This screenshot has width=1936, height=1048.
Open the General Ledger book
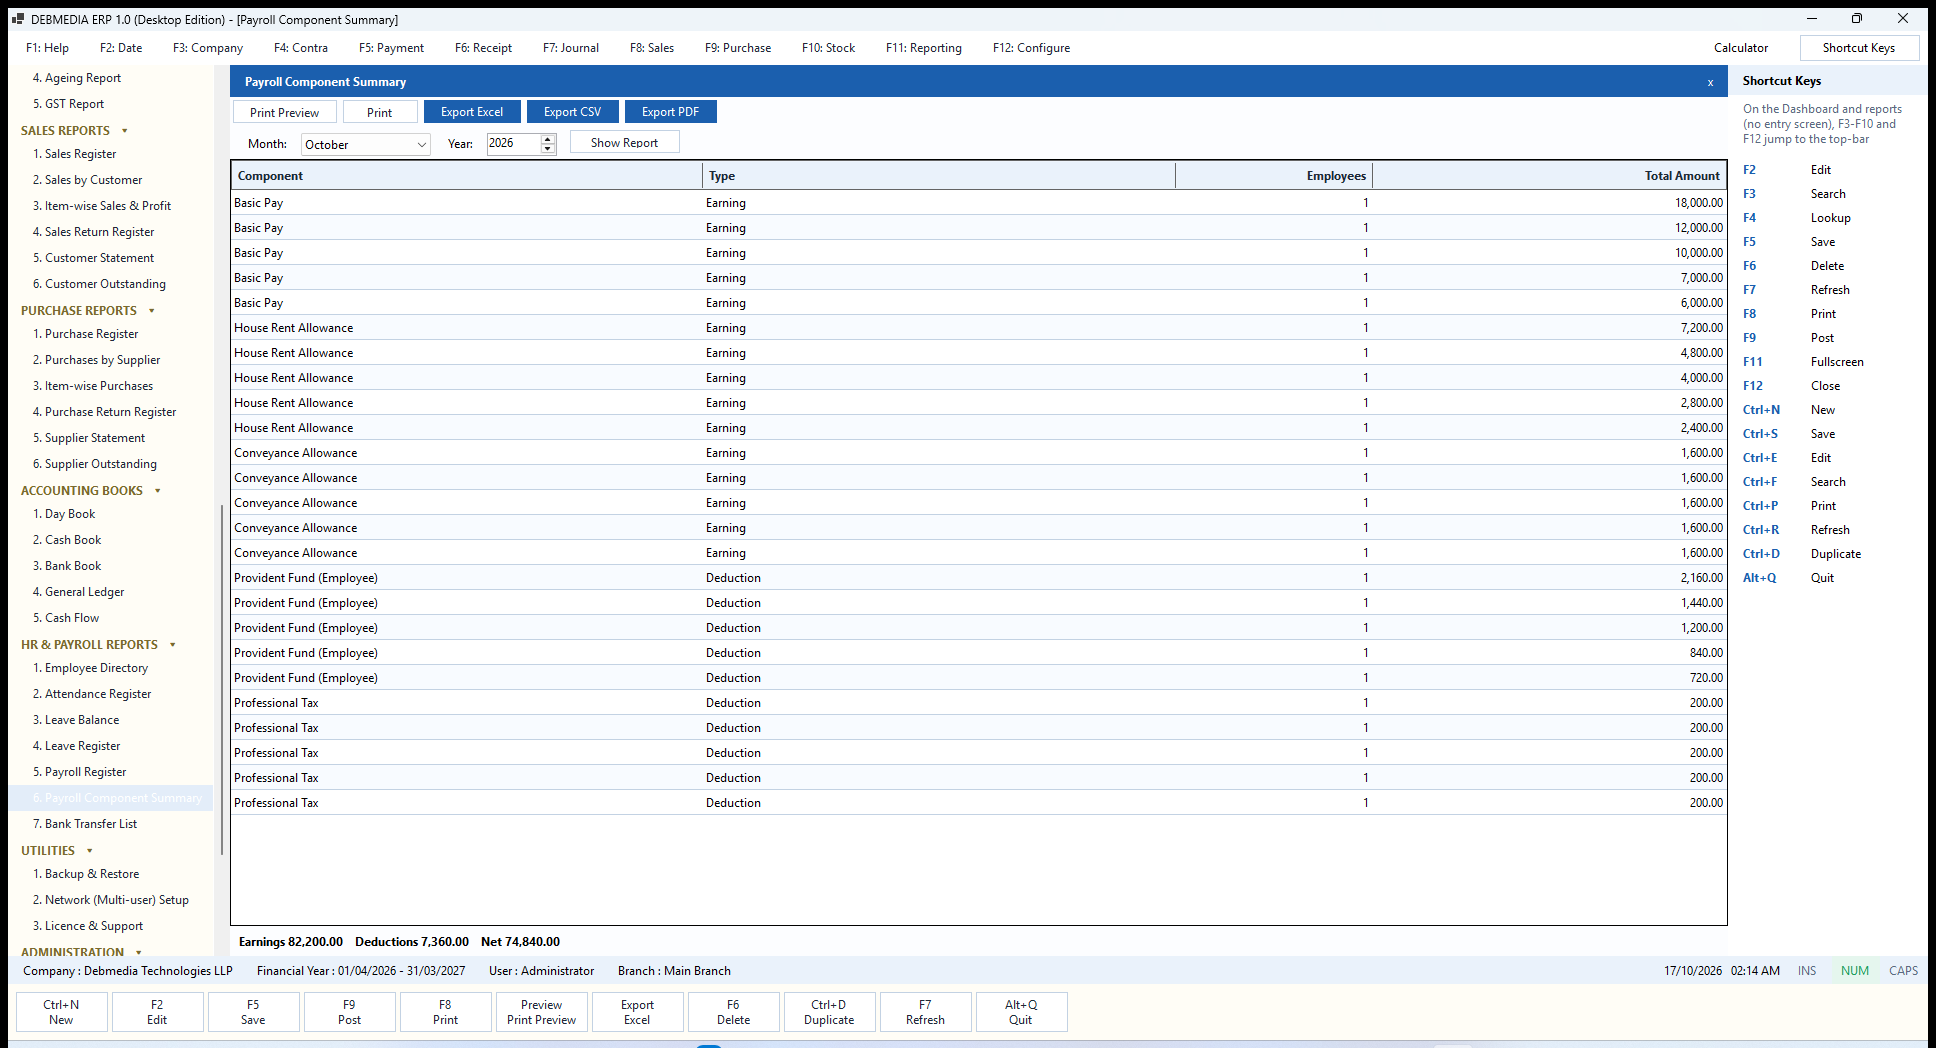(85, 592)
